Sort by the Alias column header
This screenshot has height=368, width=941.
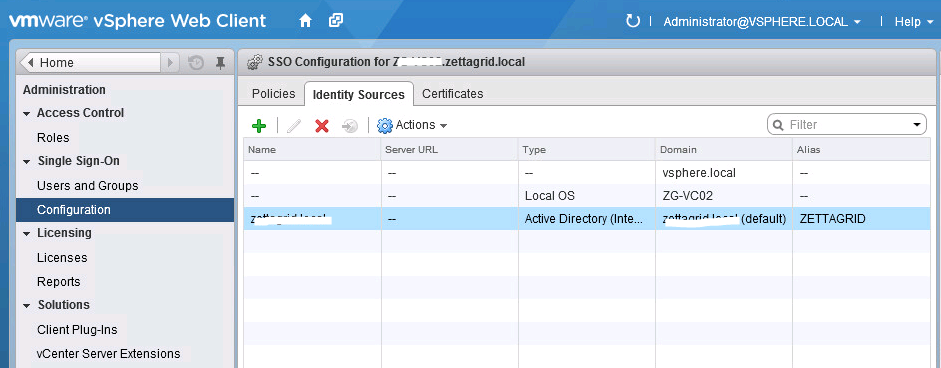pos(861,149)
